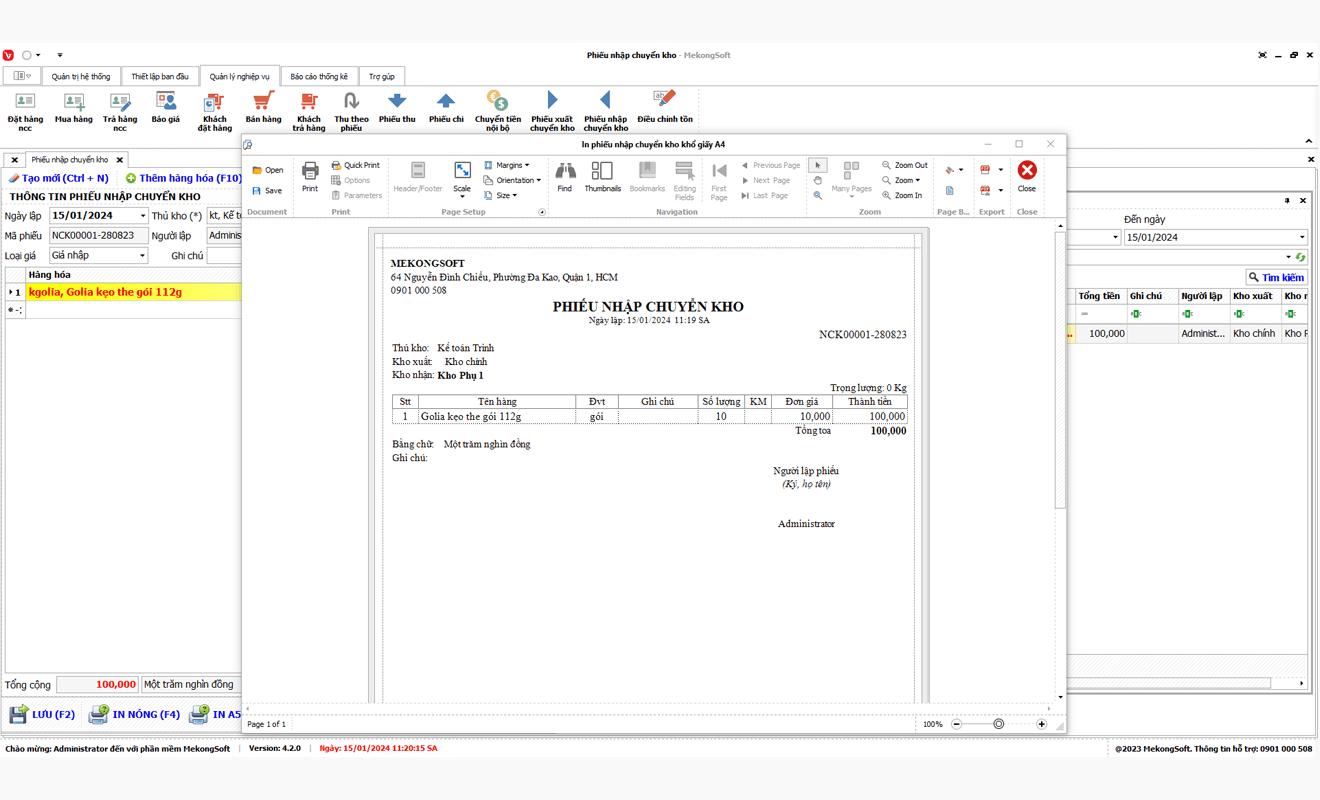
Task: Expand the Margins dropdown
Action: [x=508, y=165]
